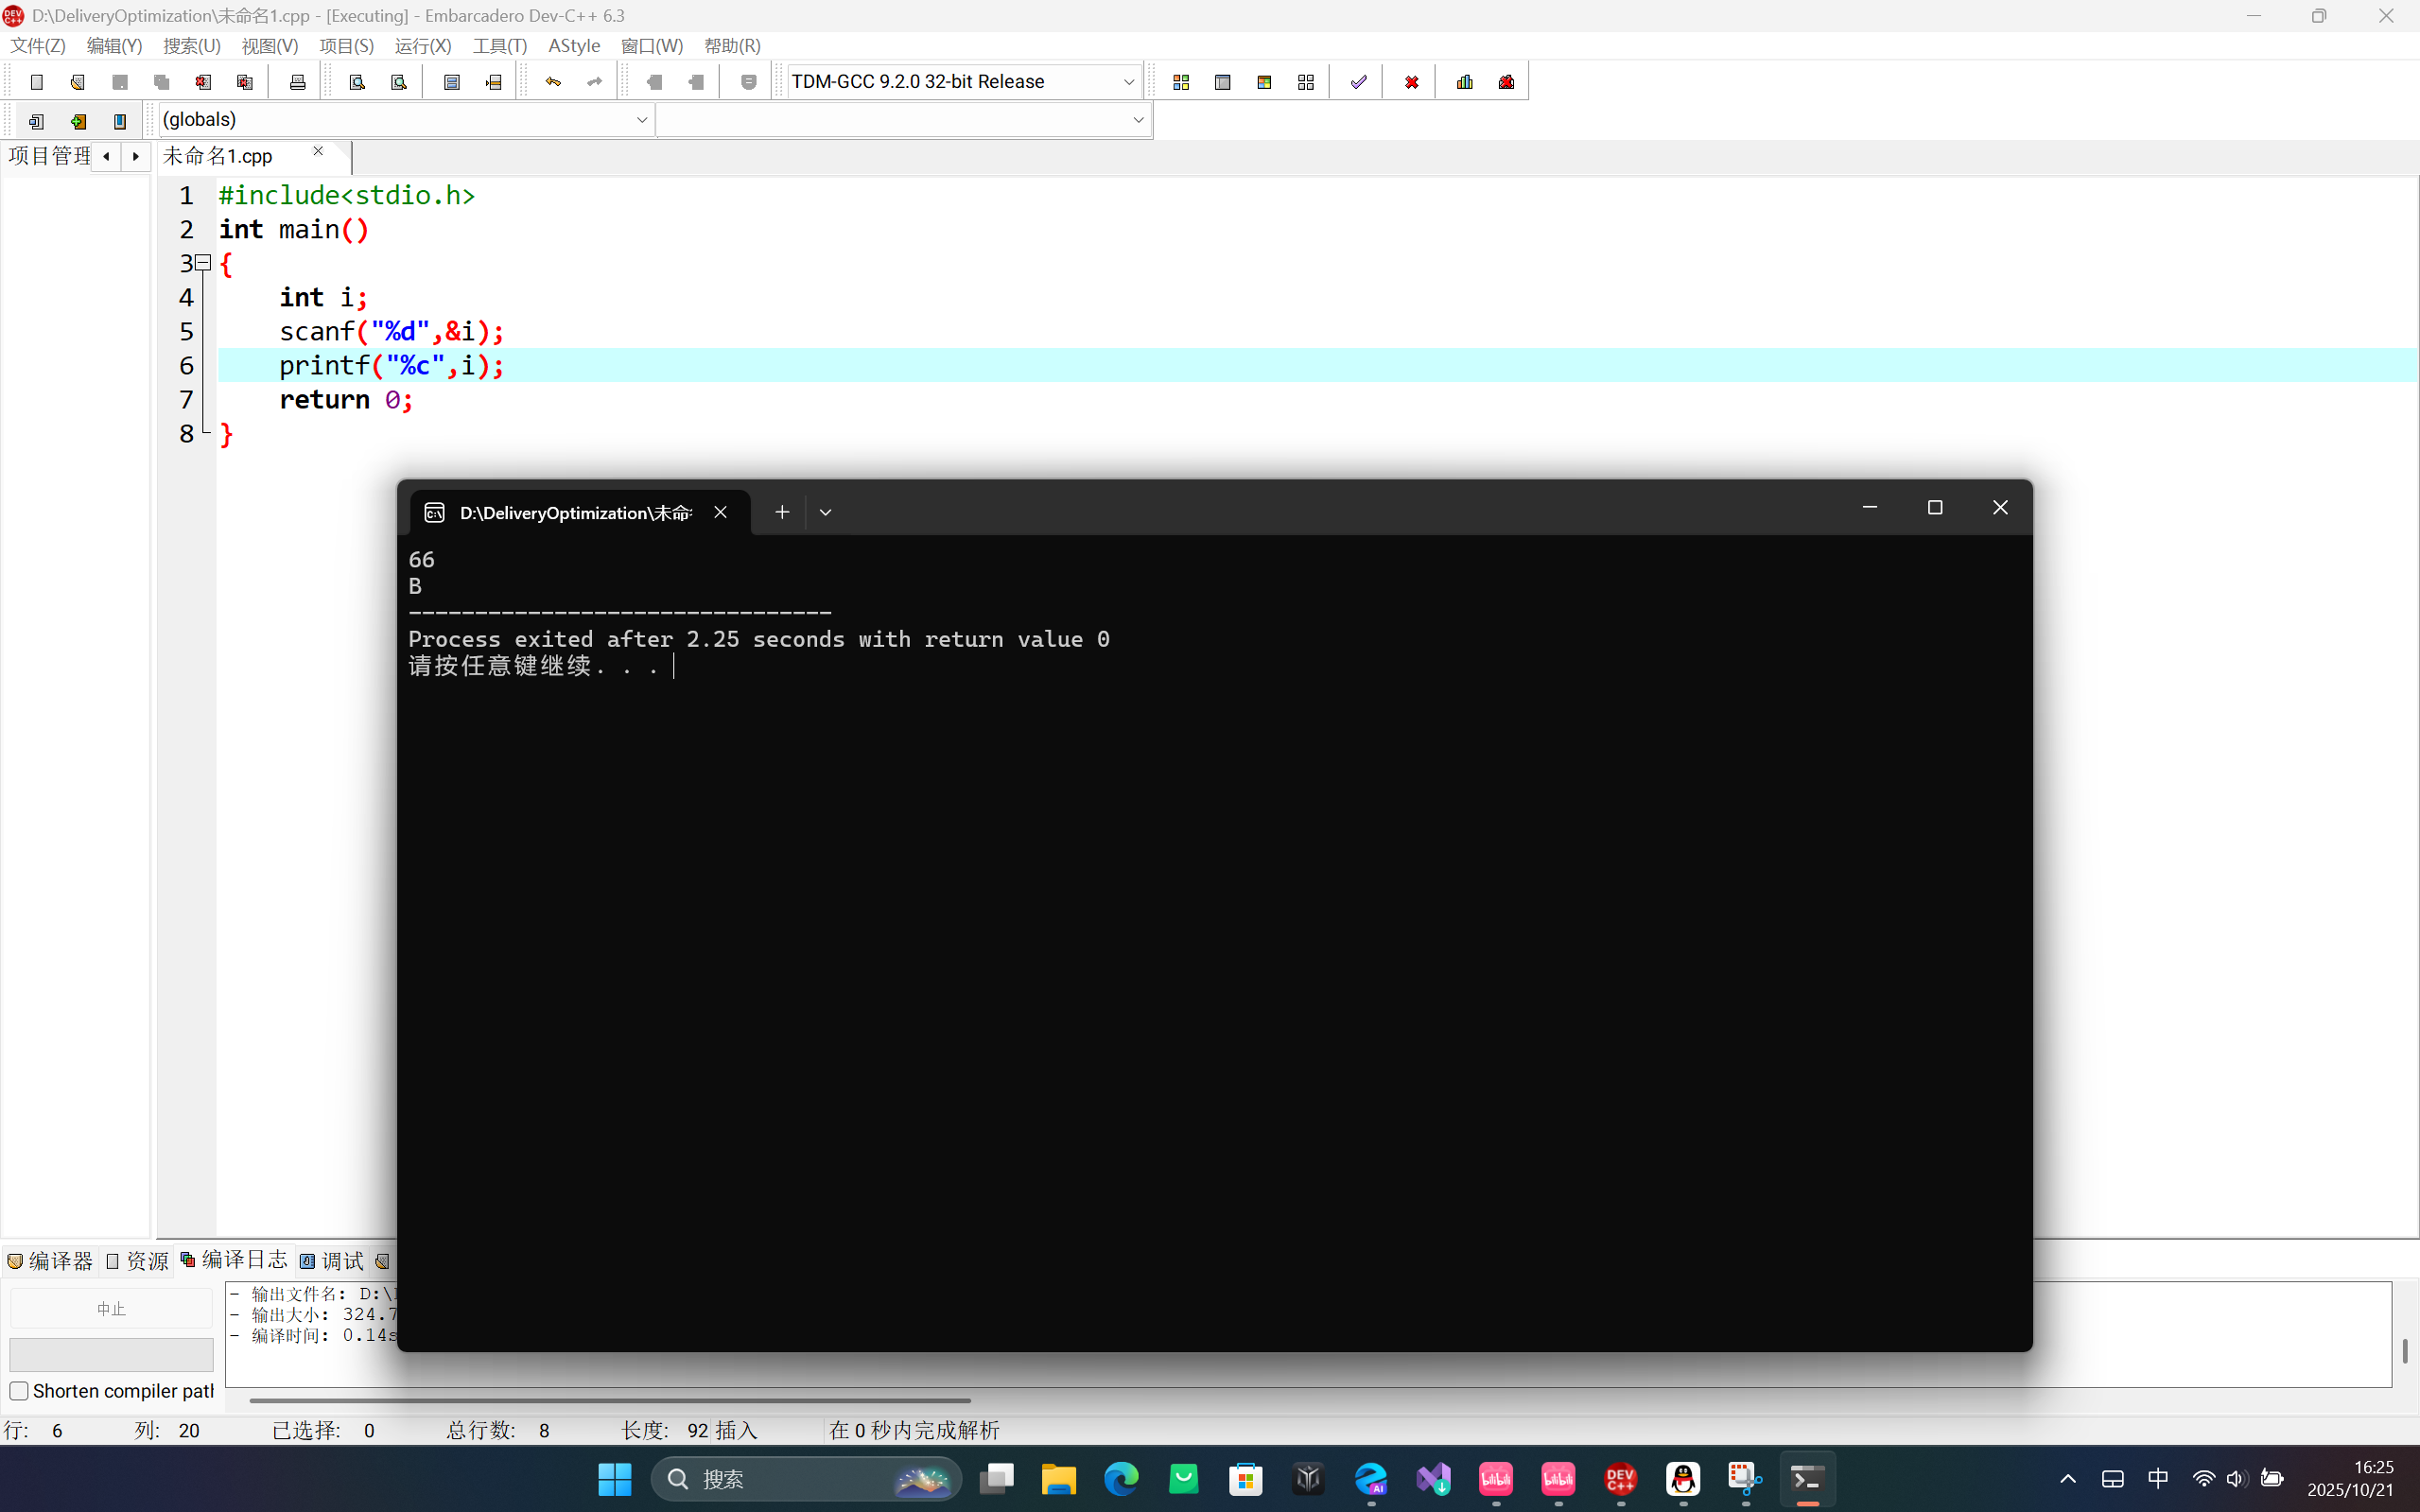Image resolution: width=2420 pixels, height=1512 pixels.
Task: Click the red X stop execution icon
Action: pyautogui.click(x=1411, y=82)
